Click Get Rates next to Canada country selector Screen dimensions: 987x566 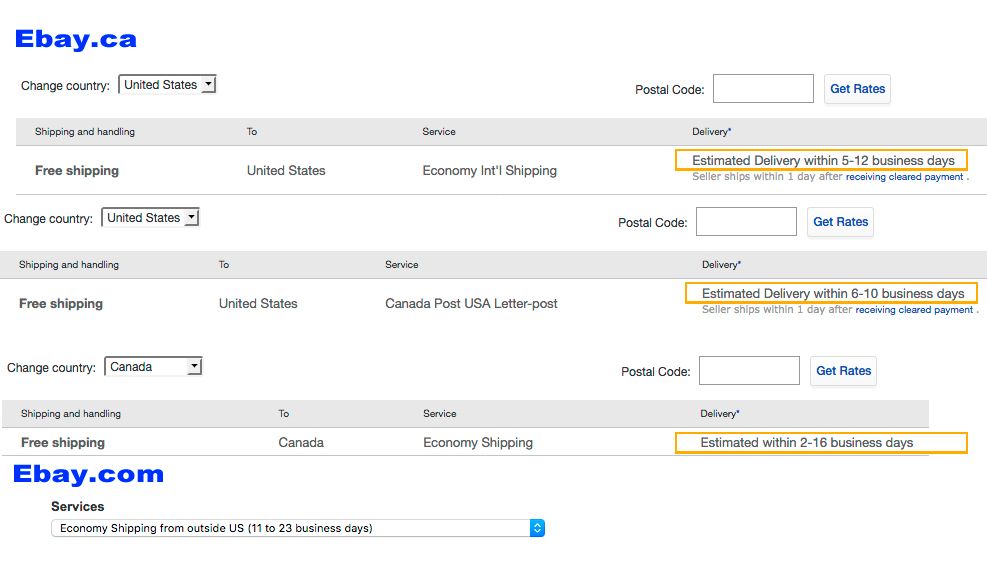click(844, 371)
